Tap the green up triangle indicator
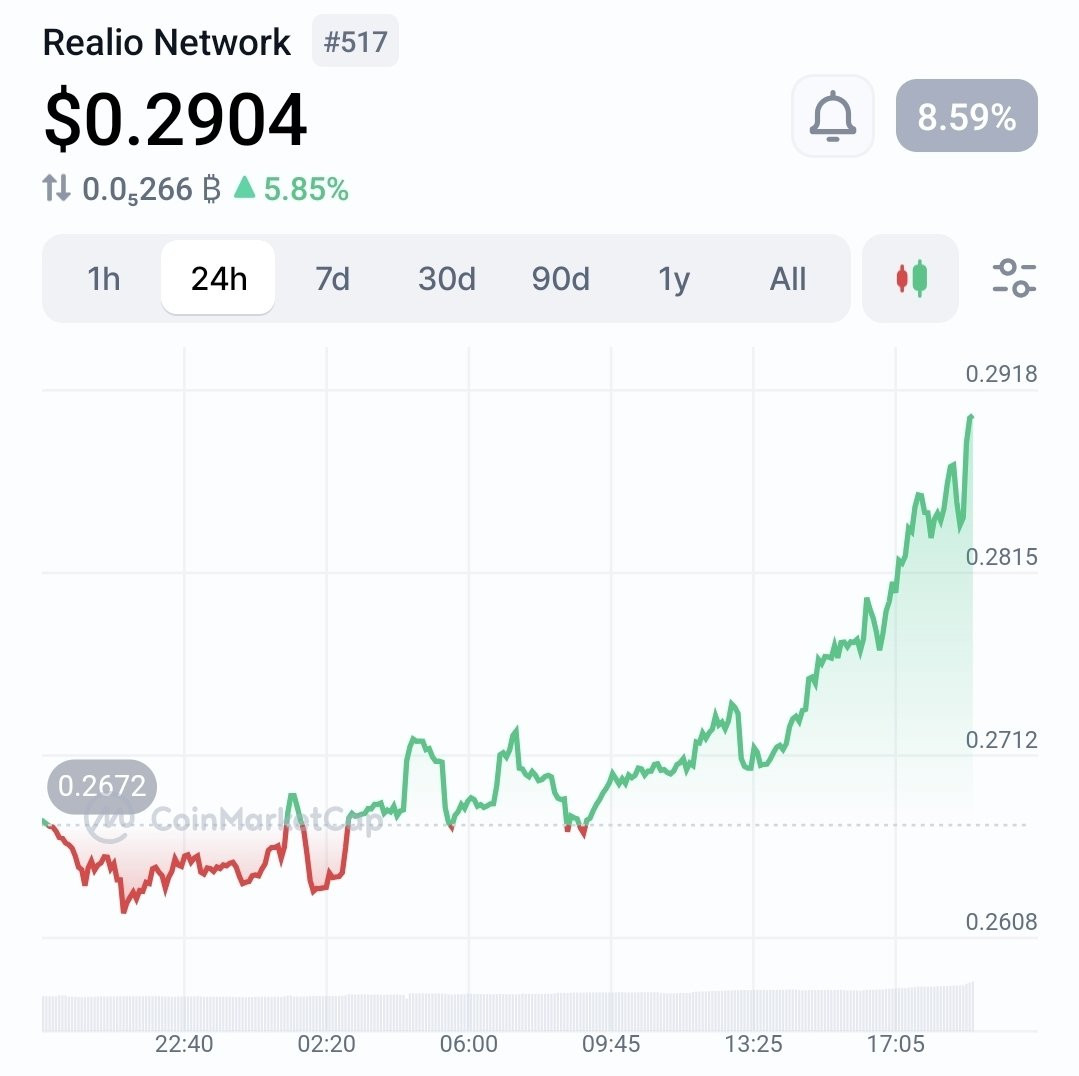Image resolution: width=1079 pixels, height=1076 pixels. (245, 187)
